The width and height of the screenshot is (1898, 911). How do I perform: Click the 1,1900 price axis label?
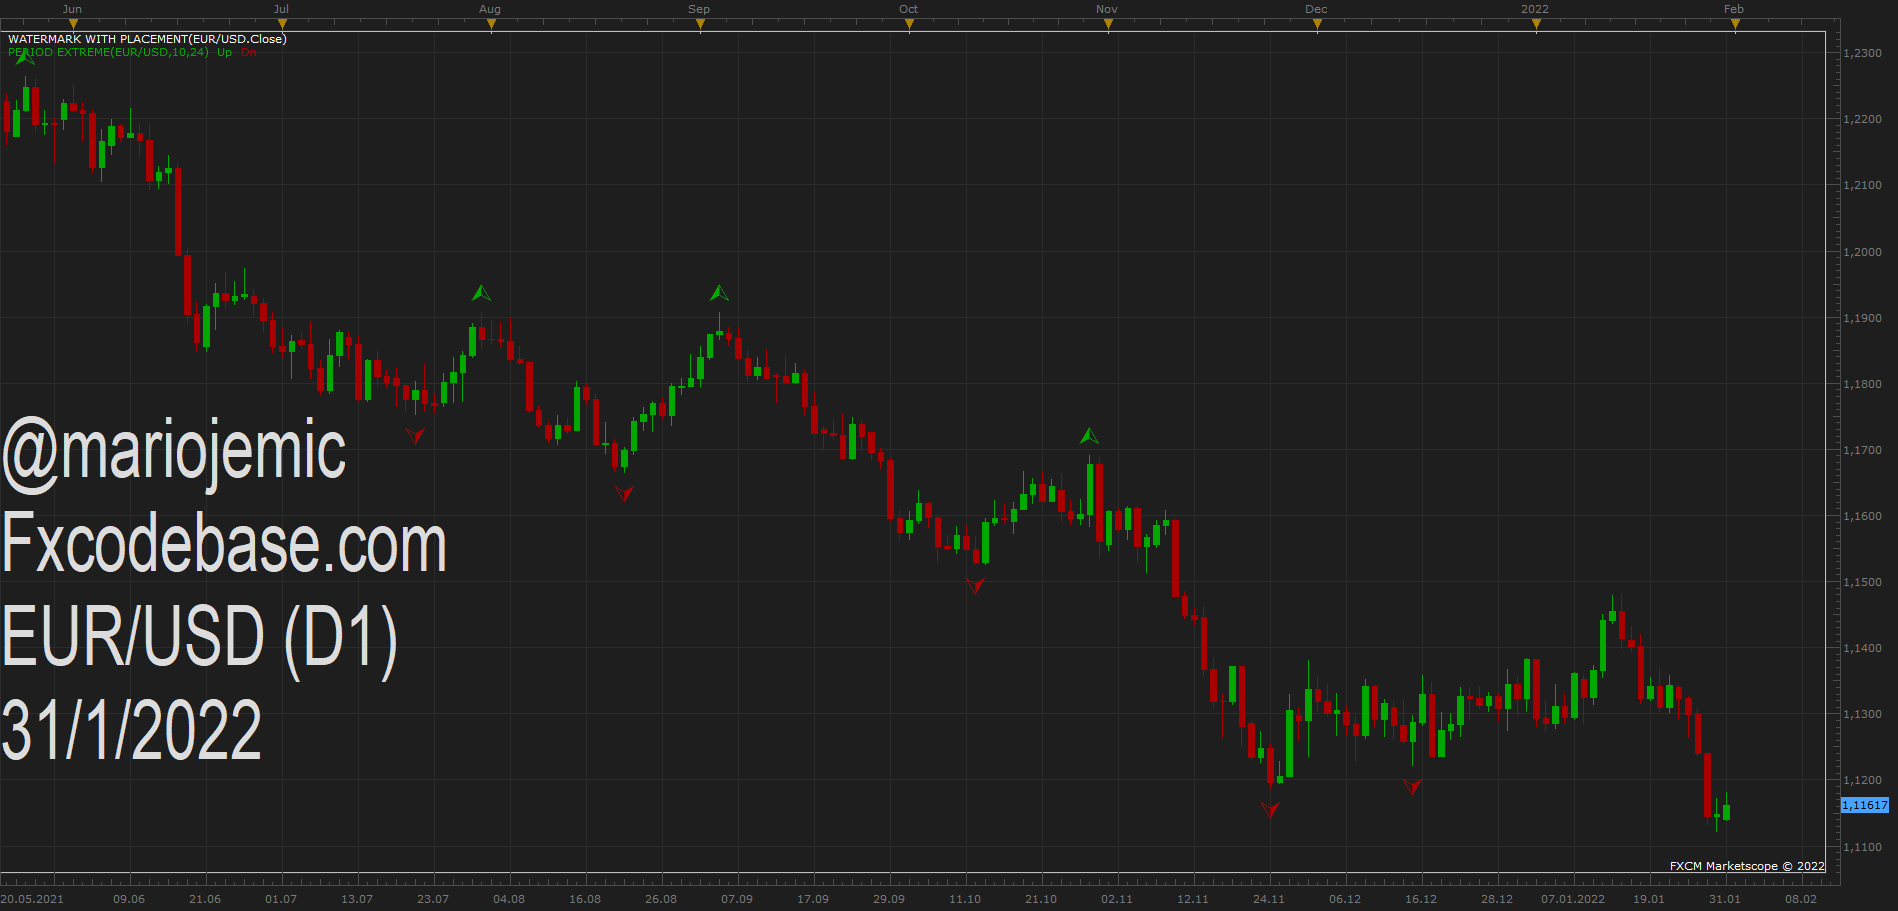pyautogui.click(x=1862, y=318)
